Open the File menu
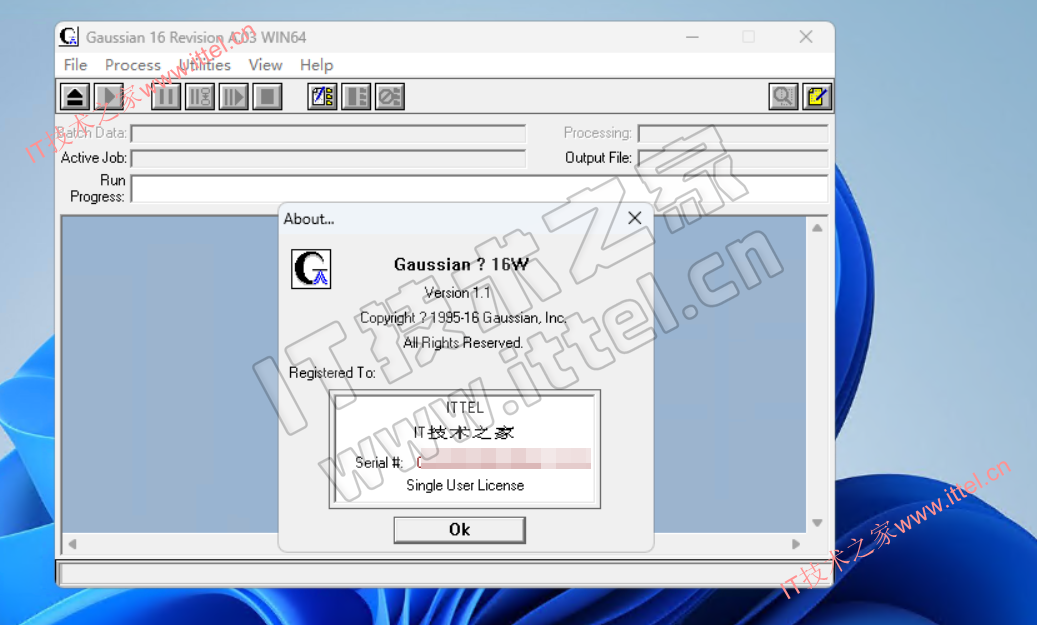 75,65
